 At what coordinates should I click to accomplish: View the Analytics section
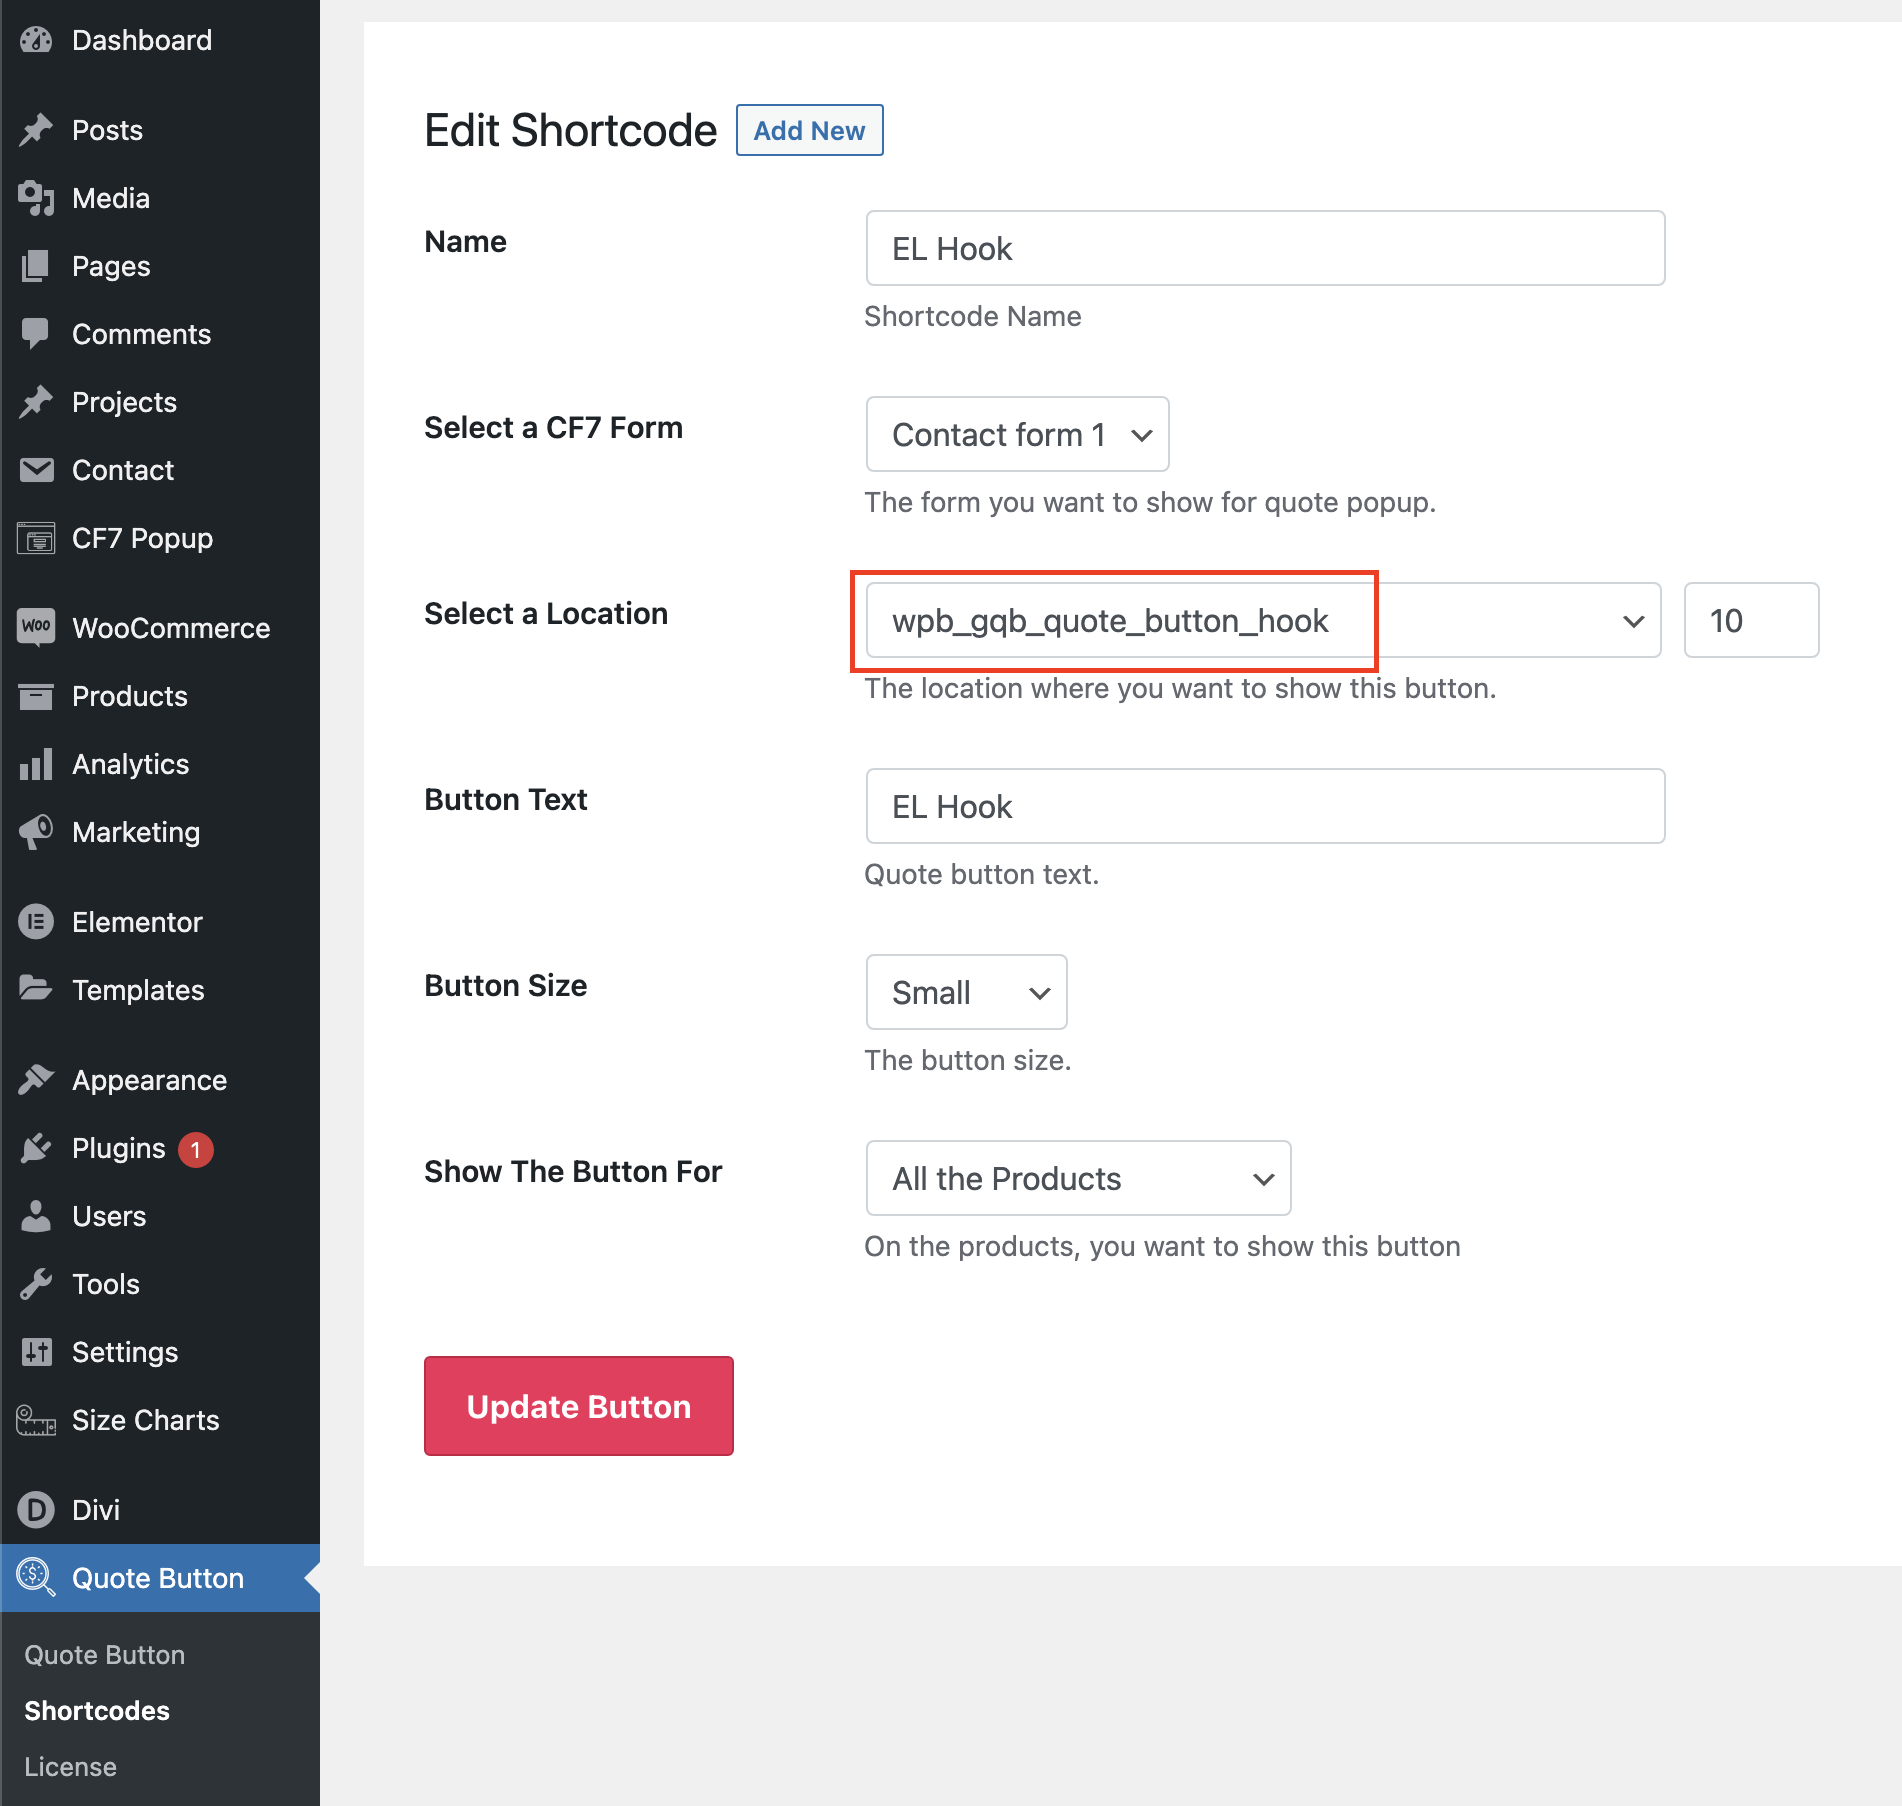[x=131, y=764]
